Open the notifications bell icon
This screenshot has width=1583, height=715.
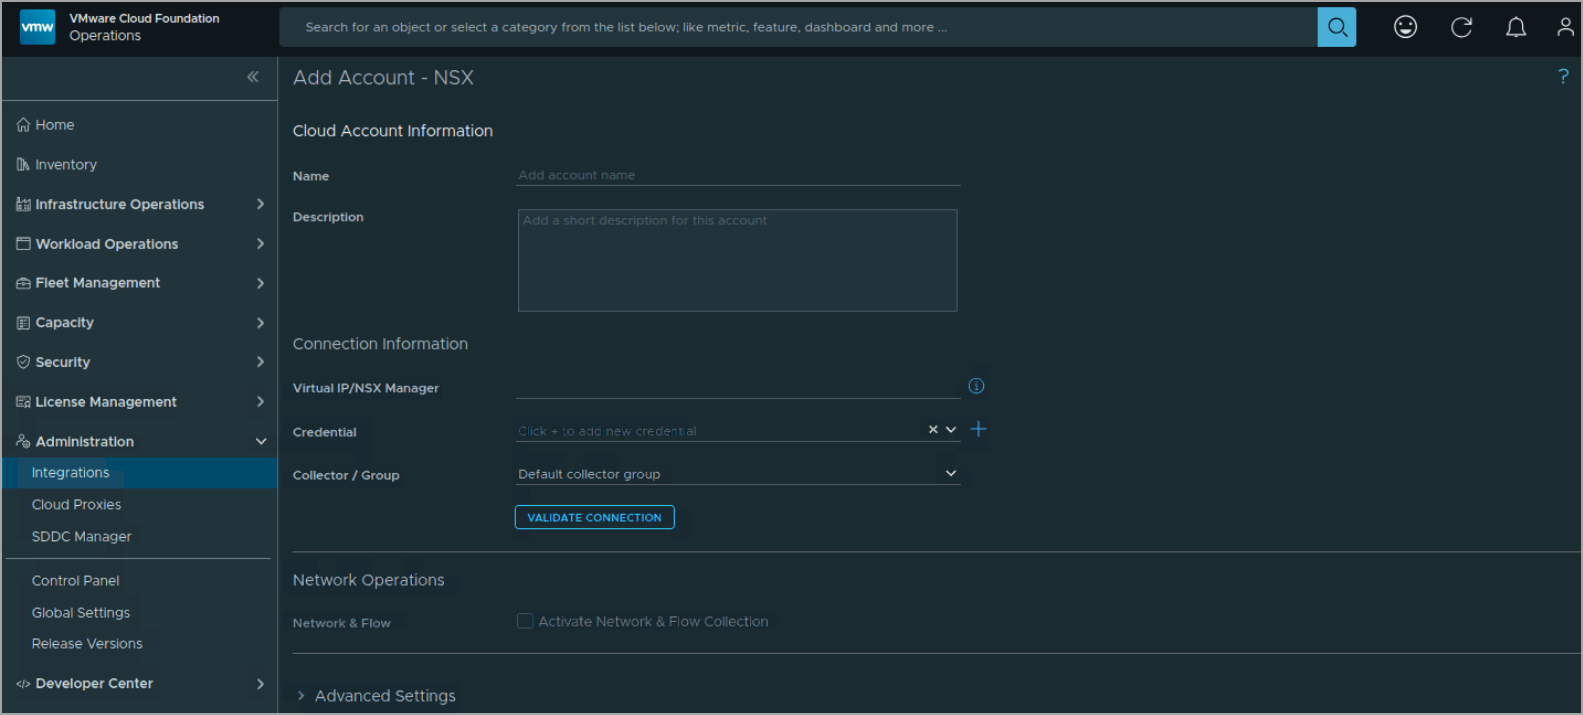tap(1516, 27)
